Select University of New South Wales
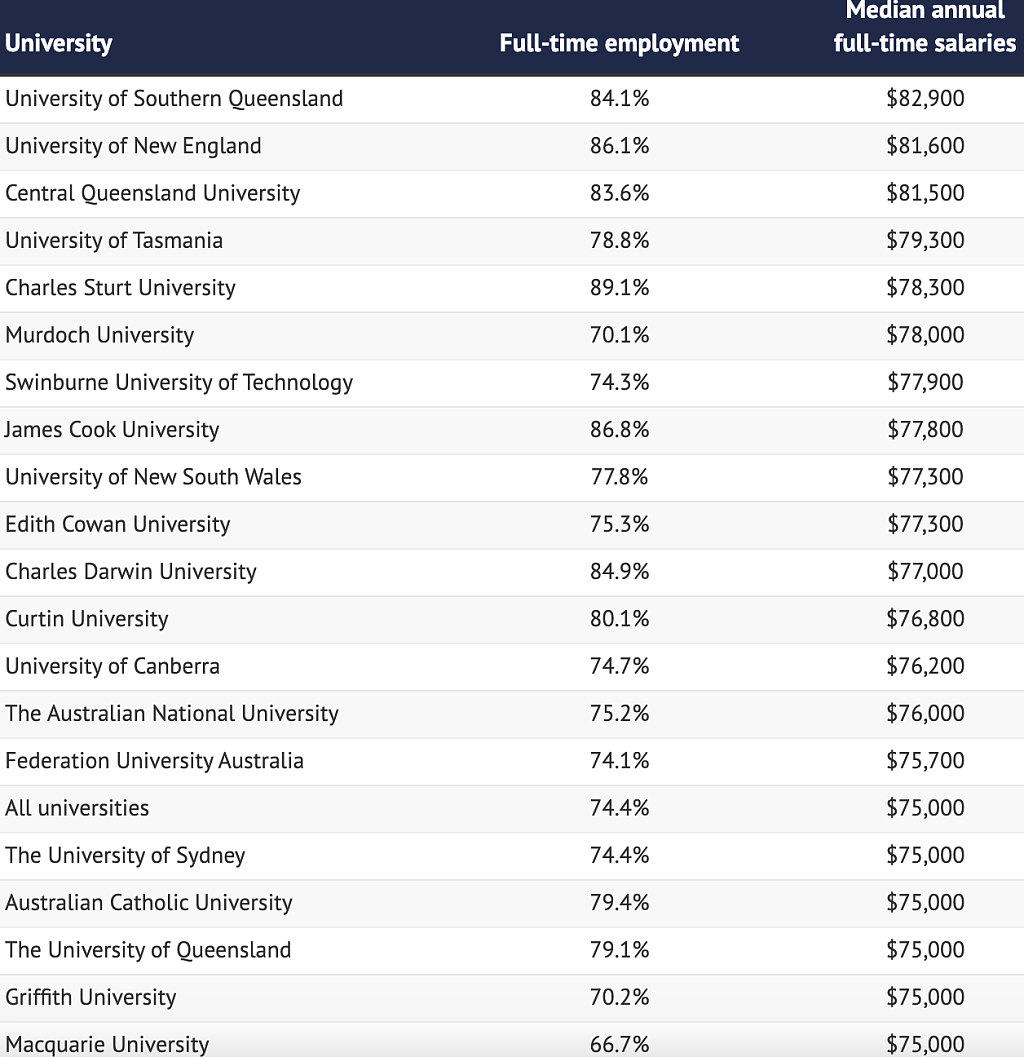The image size is (1024, 1057). 153,477
